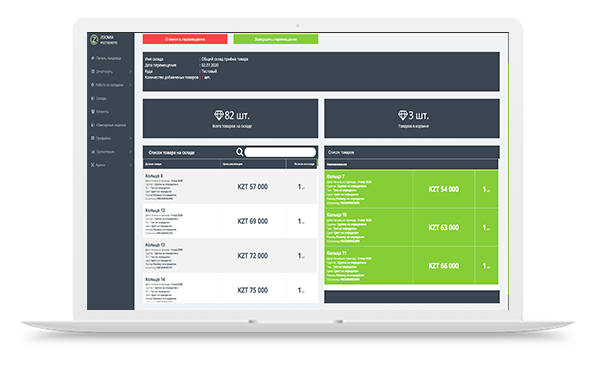
Task: Click the green Завершить перемещение button
Action: coord(276,39)
